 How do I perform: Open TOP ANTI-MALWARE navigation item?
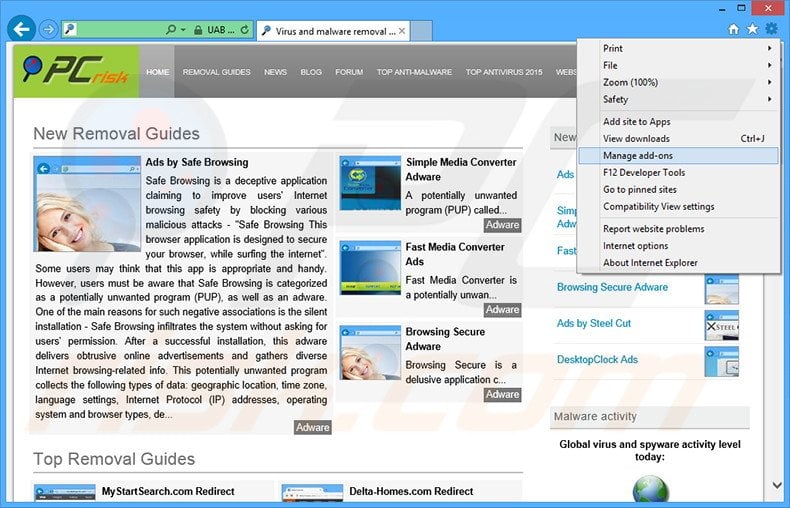(x=414, y=72)
